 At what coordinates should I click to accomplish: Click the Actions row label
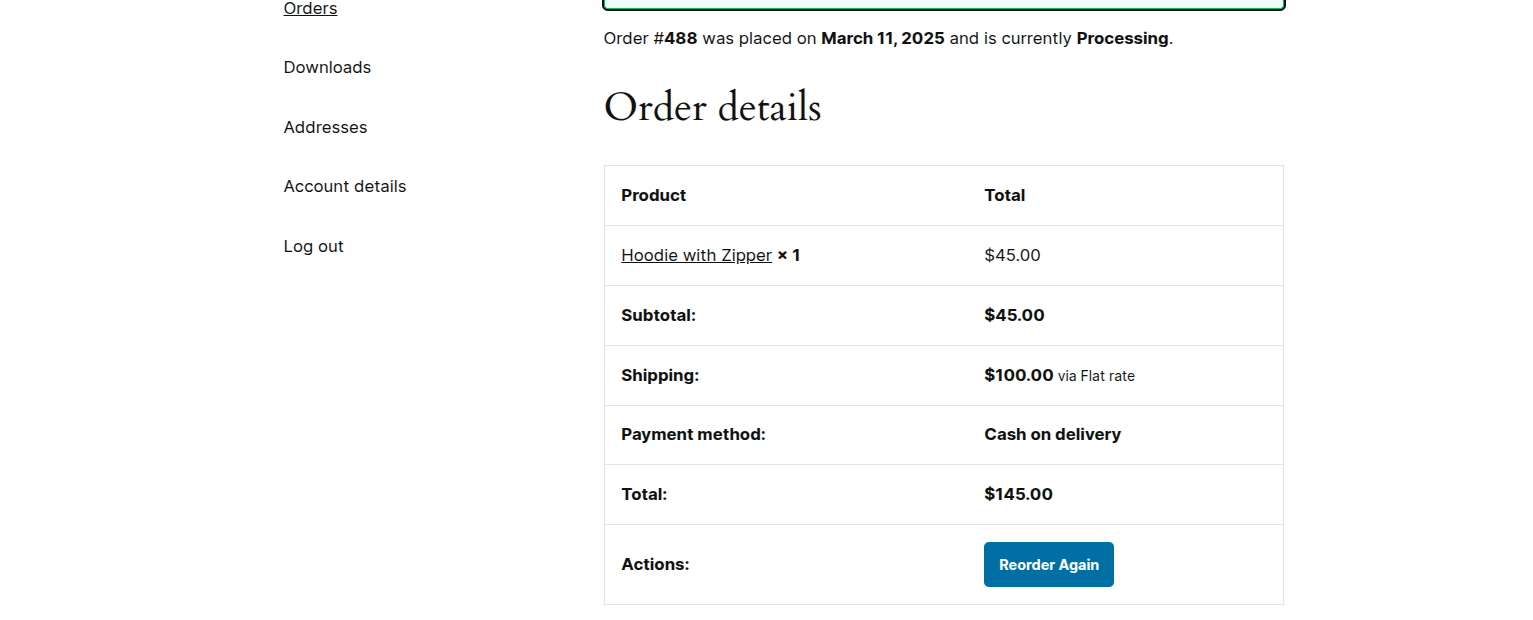coord(655,564)
